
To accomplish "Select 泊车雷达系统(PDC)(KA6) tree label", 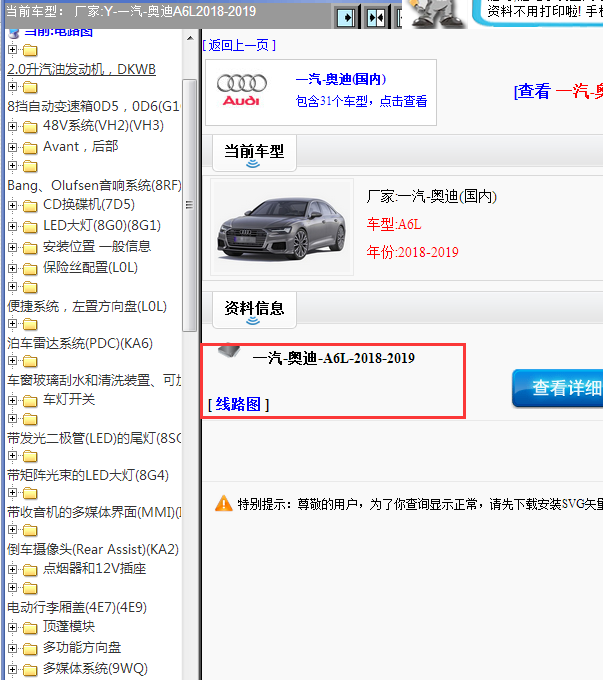I will [80, 343].
